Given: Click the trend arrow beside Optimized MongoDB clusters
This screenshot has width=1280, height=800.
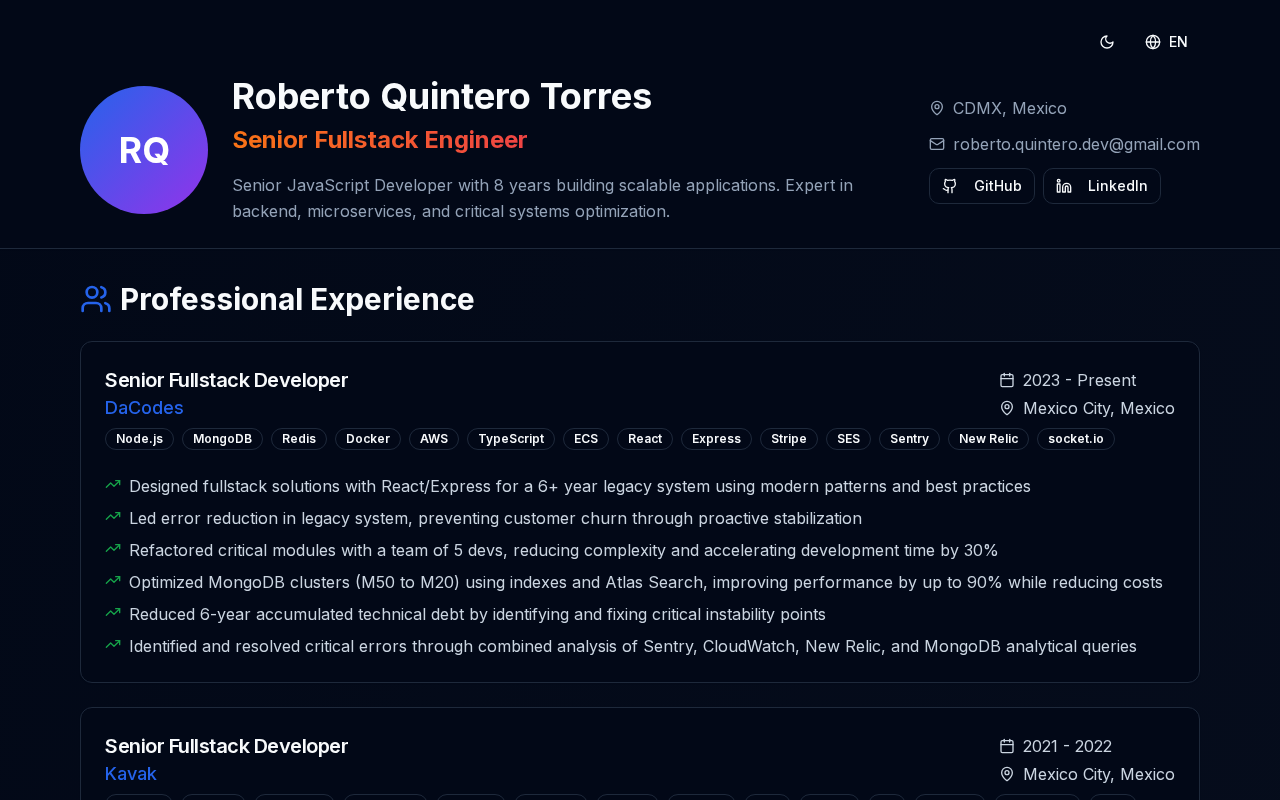Looking at the screenshot, I should pyautogui.click(x=113, y=581).
